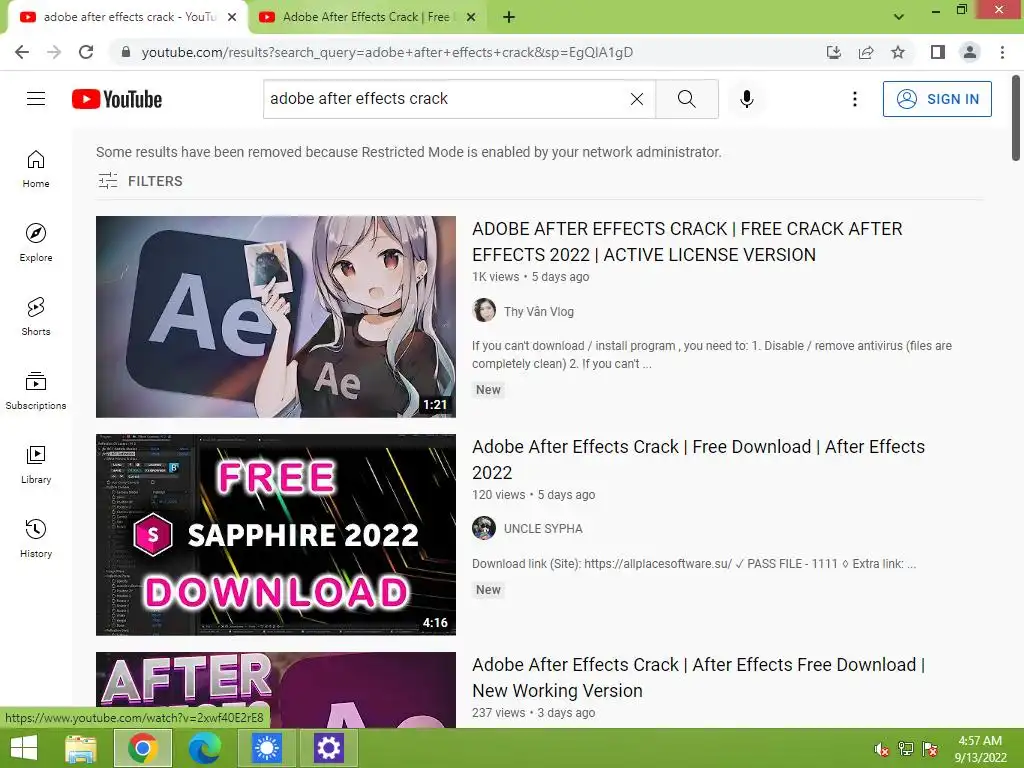Click '1K views • 5 days ago' text
1024x768 pixels.
click(x=530, y=277)
